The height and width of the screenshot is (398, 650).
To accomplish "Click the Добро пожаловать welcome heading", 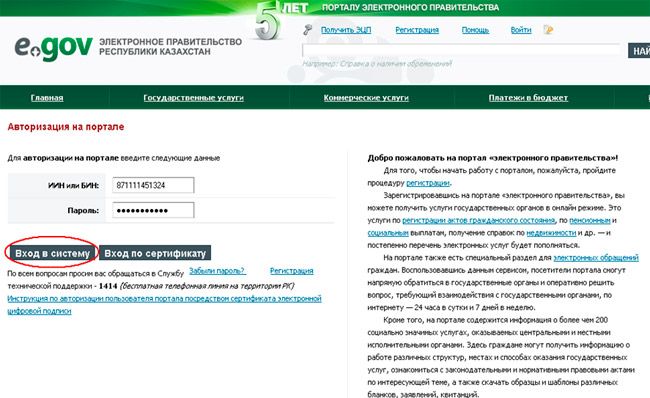I will point(492,158).
